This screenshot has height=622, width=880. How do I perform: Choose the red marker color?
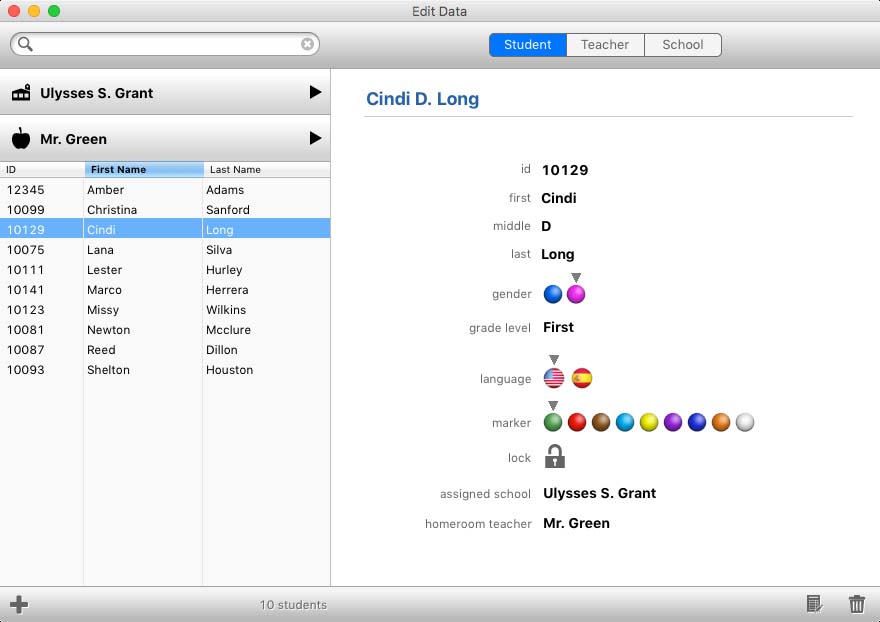click(x=577, y=422)
